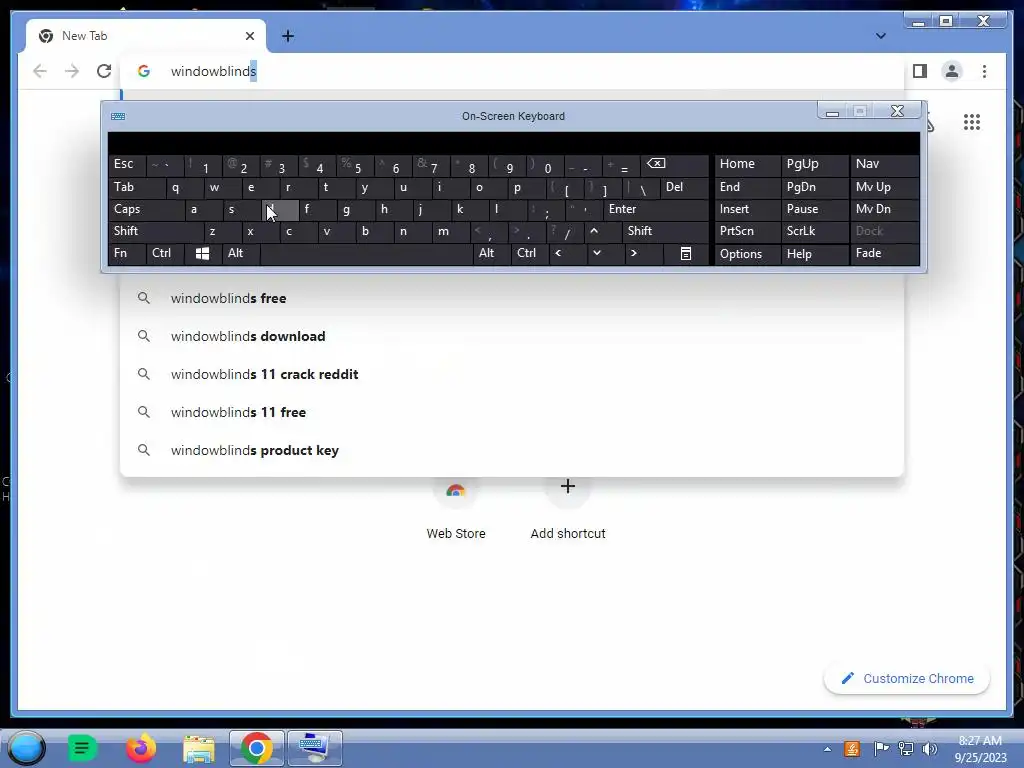Select the "windowblinds product key" suggestion
The height and width of the screenshot is (768, 1024).
[512, 450]
